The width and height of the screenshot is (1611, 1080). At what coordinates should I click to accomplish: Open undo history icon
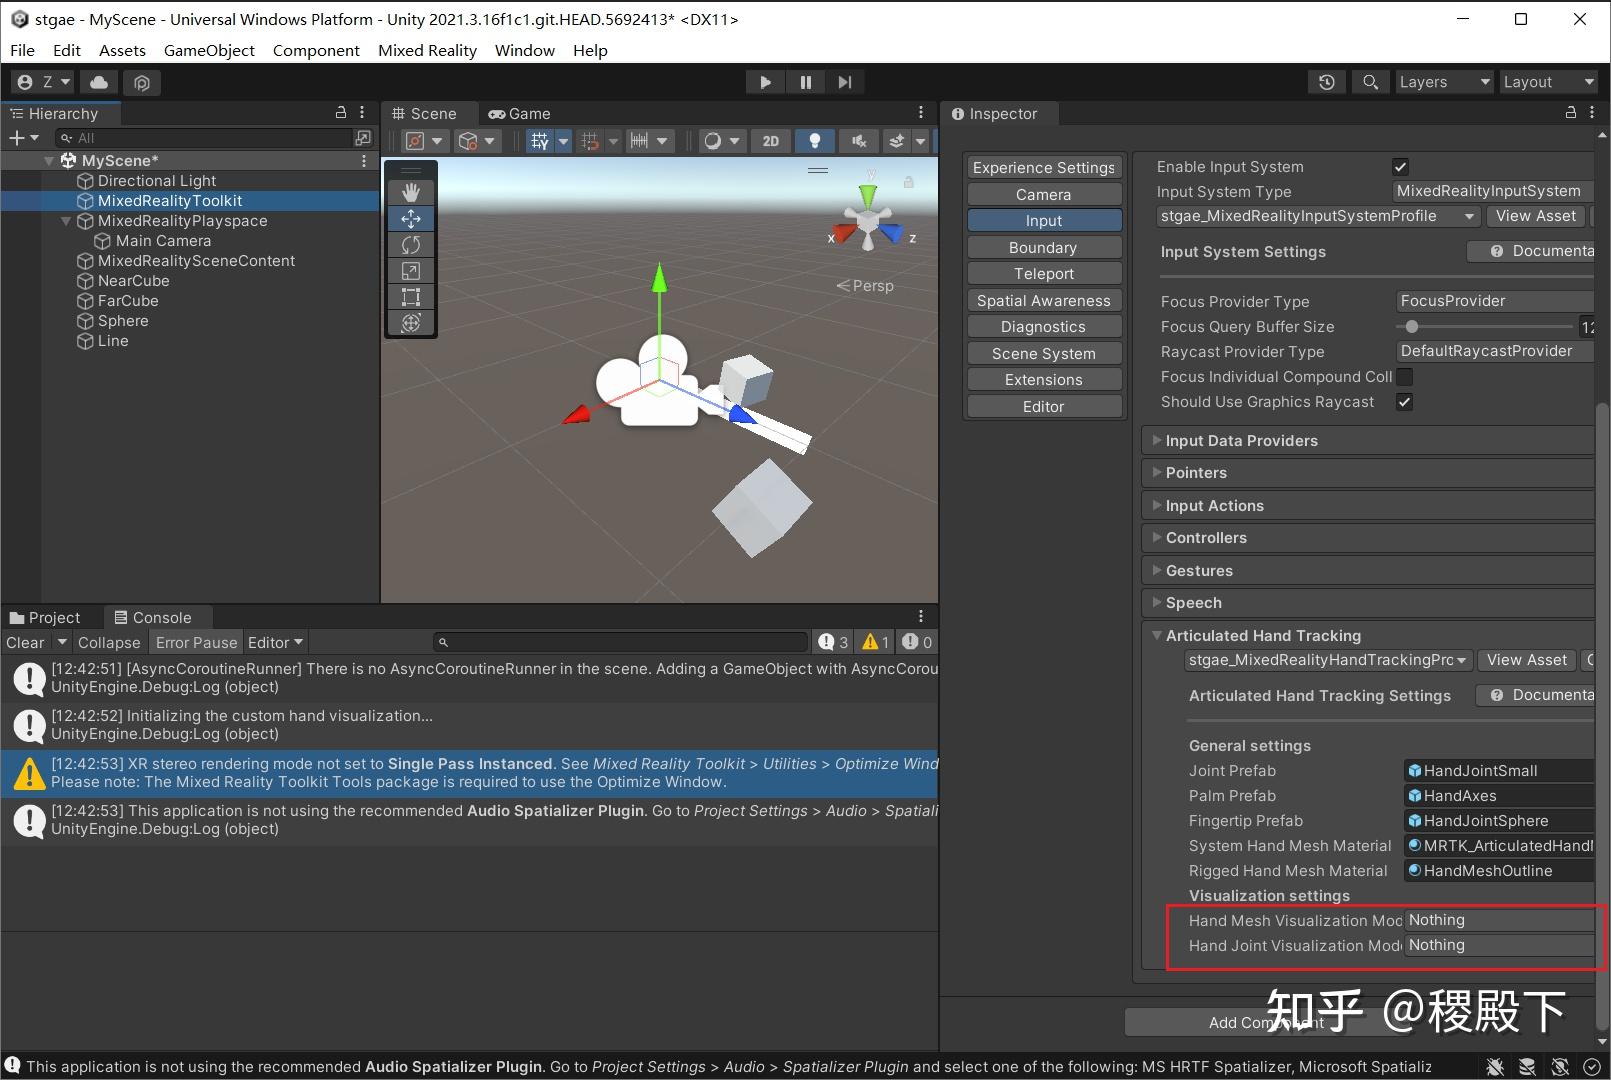click(x=1327, y=82)
